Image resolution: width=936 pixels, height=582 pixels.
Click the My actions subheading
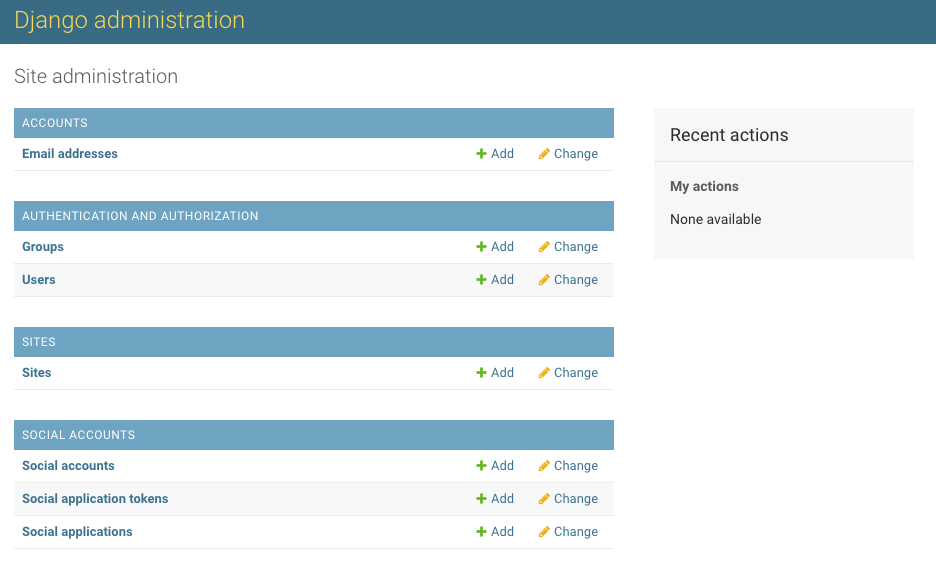click(x=704, y=187)
